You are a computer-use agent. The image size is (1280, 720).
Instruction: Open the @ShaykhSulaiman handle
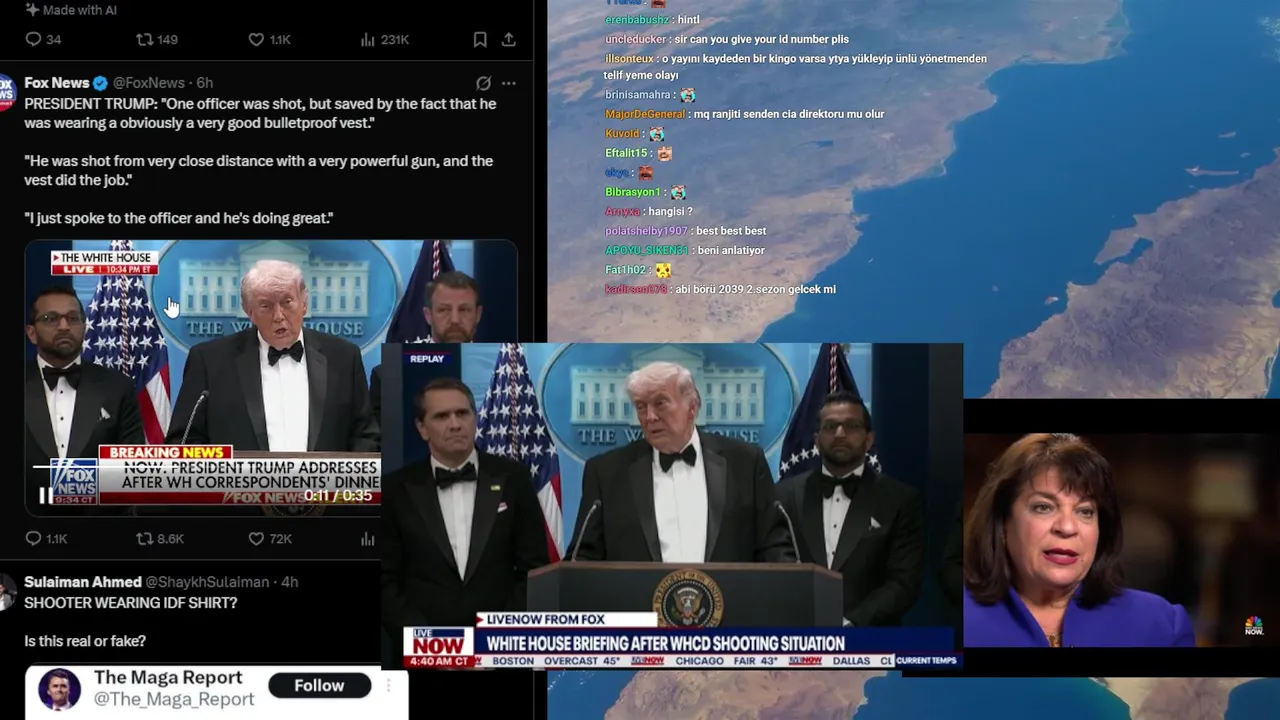pos(208,582)
